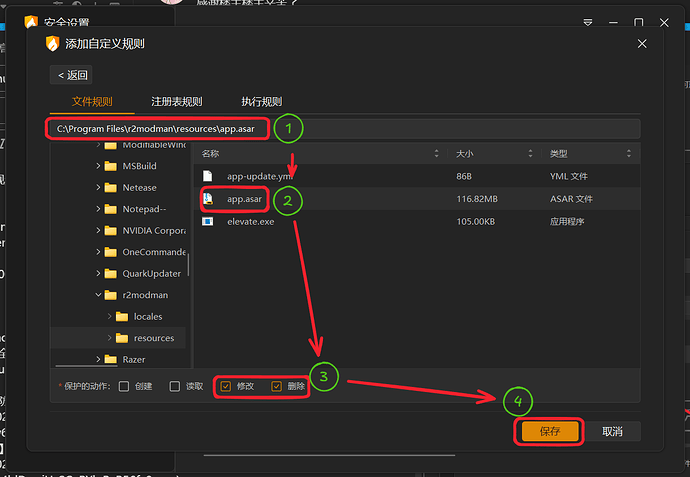Screen dimensions: 690x477
Task: Click the 保存 save button
Action: 549,432
